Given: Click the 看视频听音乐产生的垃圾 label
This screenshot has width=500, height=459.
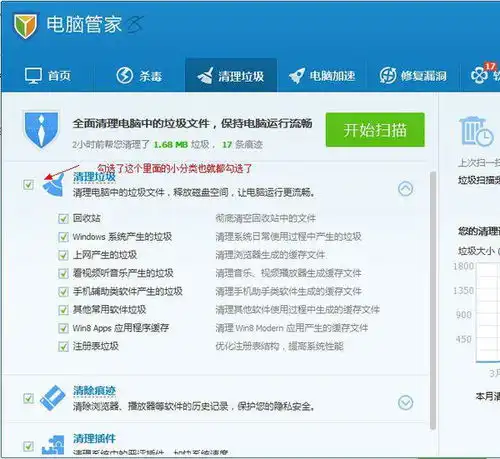Looking at the screenshot, I should (x=123, y=273).
